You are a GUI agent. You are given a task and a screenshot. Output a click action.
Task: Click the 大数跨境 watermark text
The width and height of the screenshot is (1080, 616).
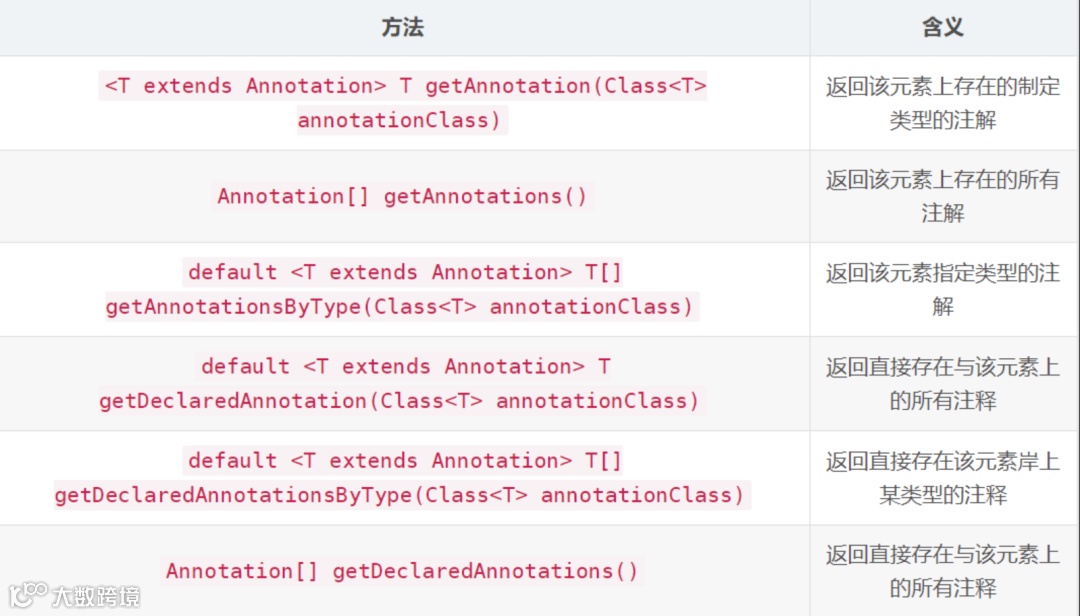pos(96,596)
